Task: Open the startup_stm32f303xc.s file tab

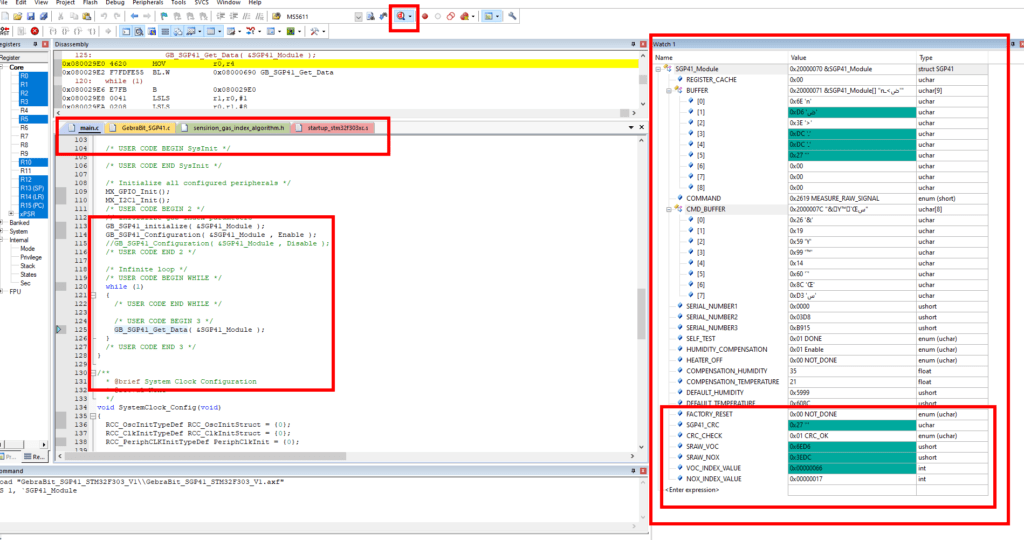Action: pyautogui.click(x=332, y=128)
